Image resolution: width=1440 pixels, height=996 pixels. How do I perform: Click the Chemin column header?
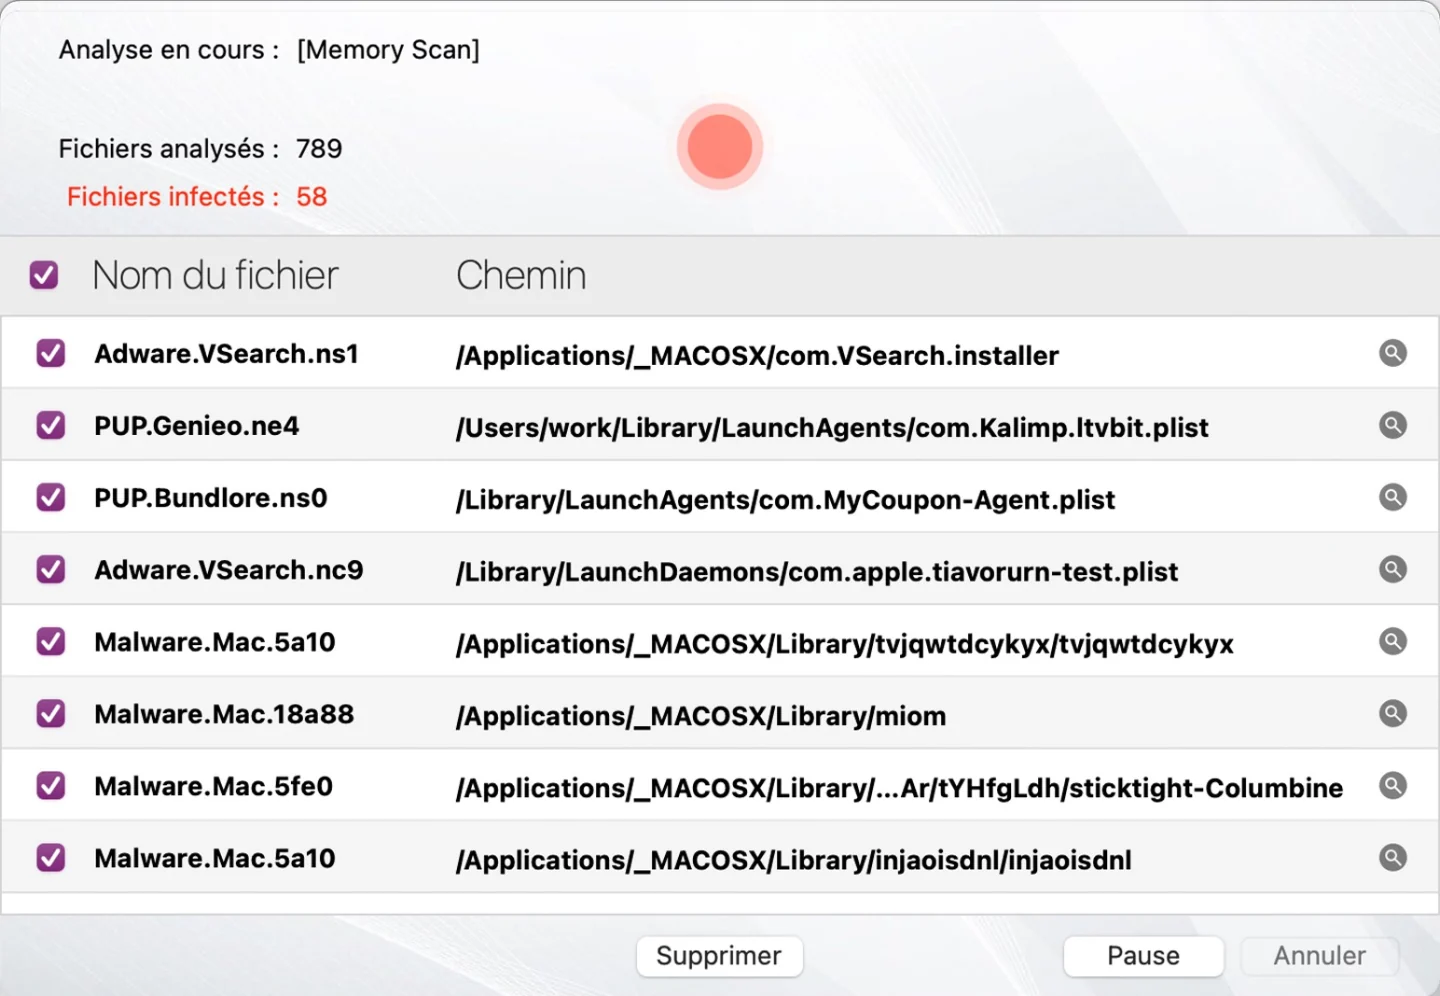pos(521,275)
